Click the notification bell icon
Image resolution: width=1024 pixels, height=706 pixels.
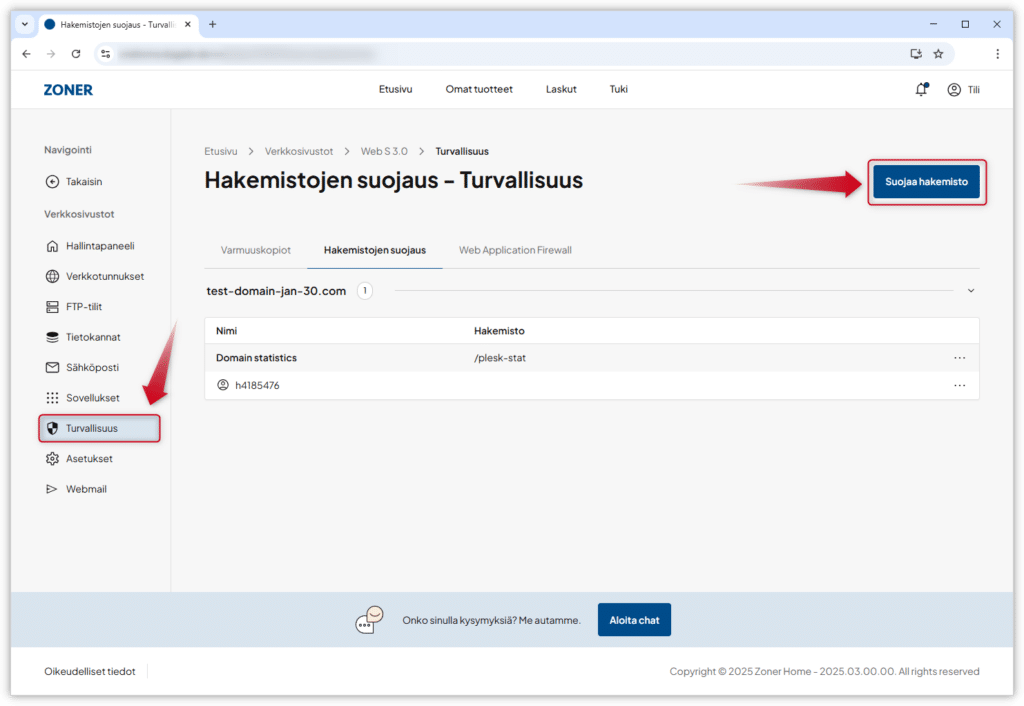click(x=921, y=90)
